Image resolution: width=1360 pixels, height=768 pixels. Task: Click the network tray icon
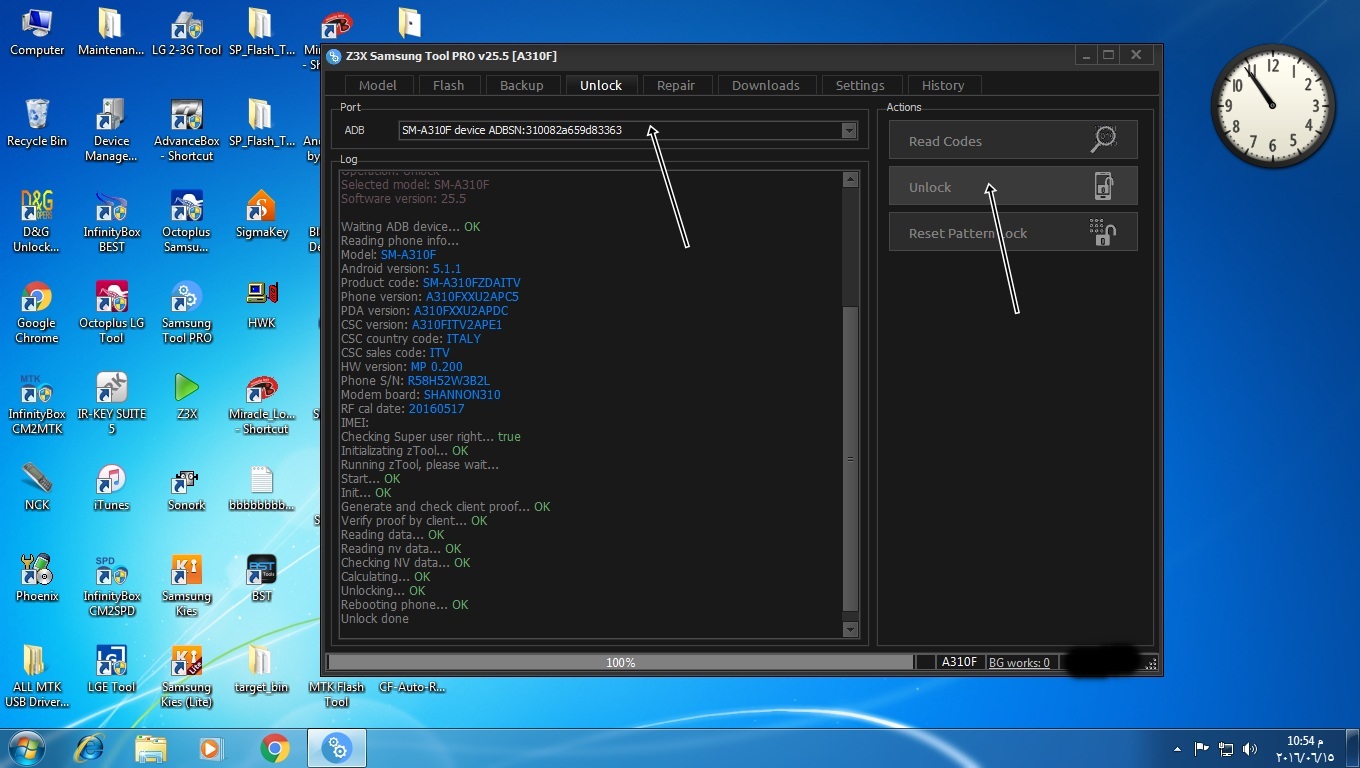pyautogui.click(x=1226, y=749)
